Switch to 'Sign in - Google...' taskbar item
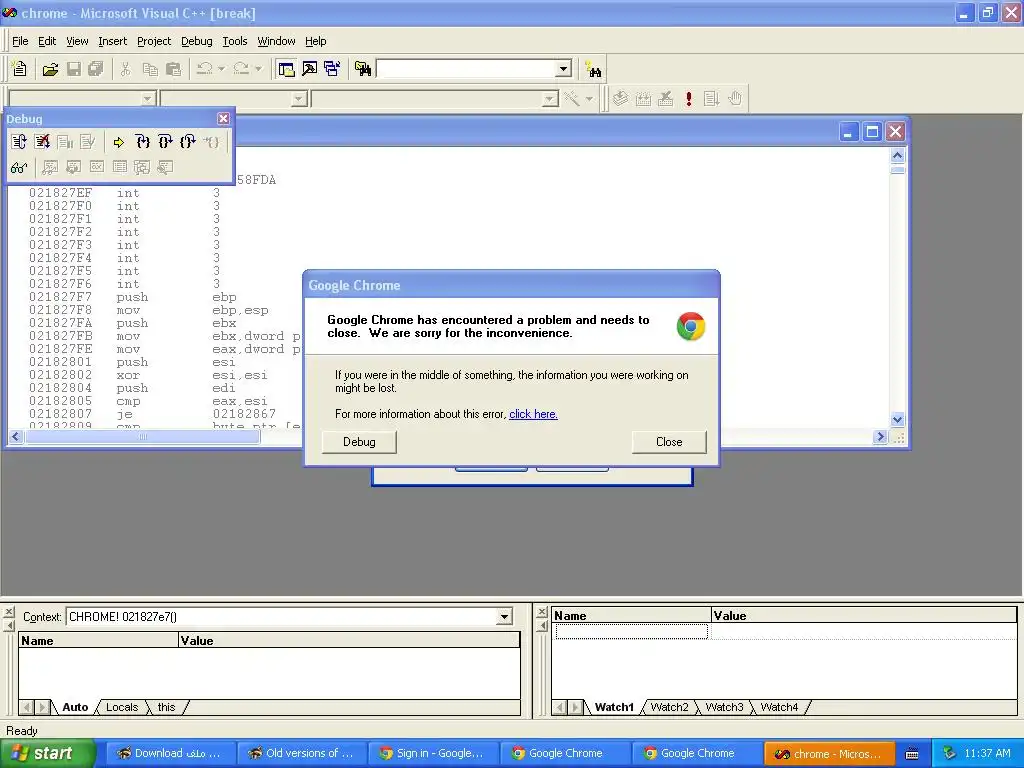Image resolution: width=1024 pixels, height=768 pixels. (433, 754)
